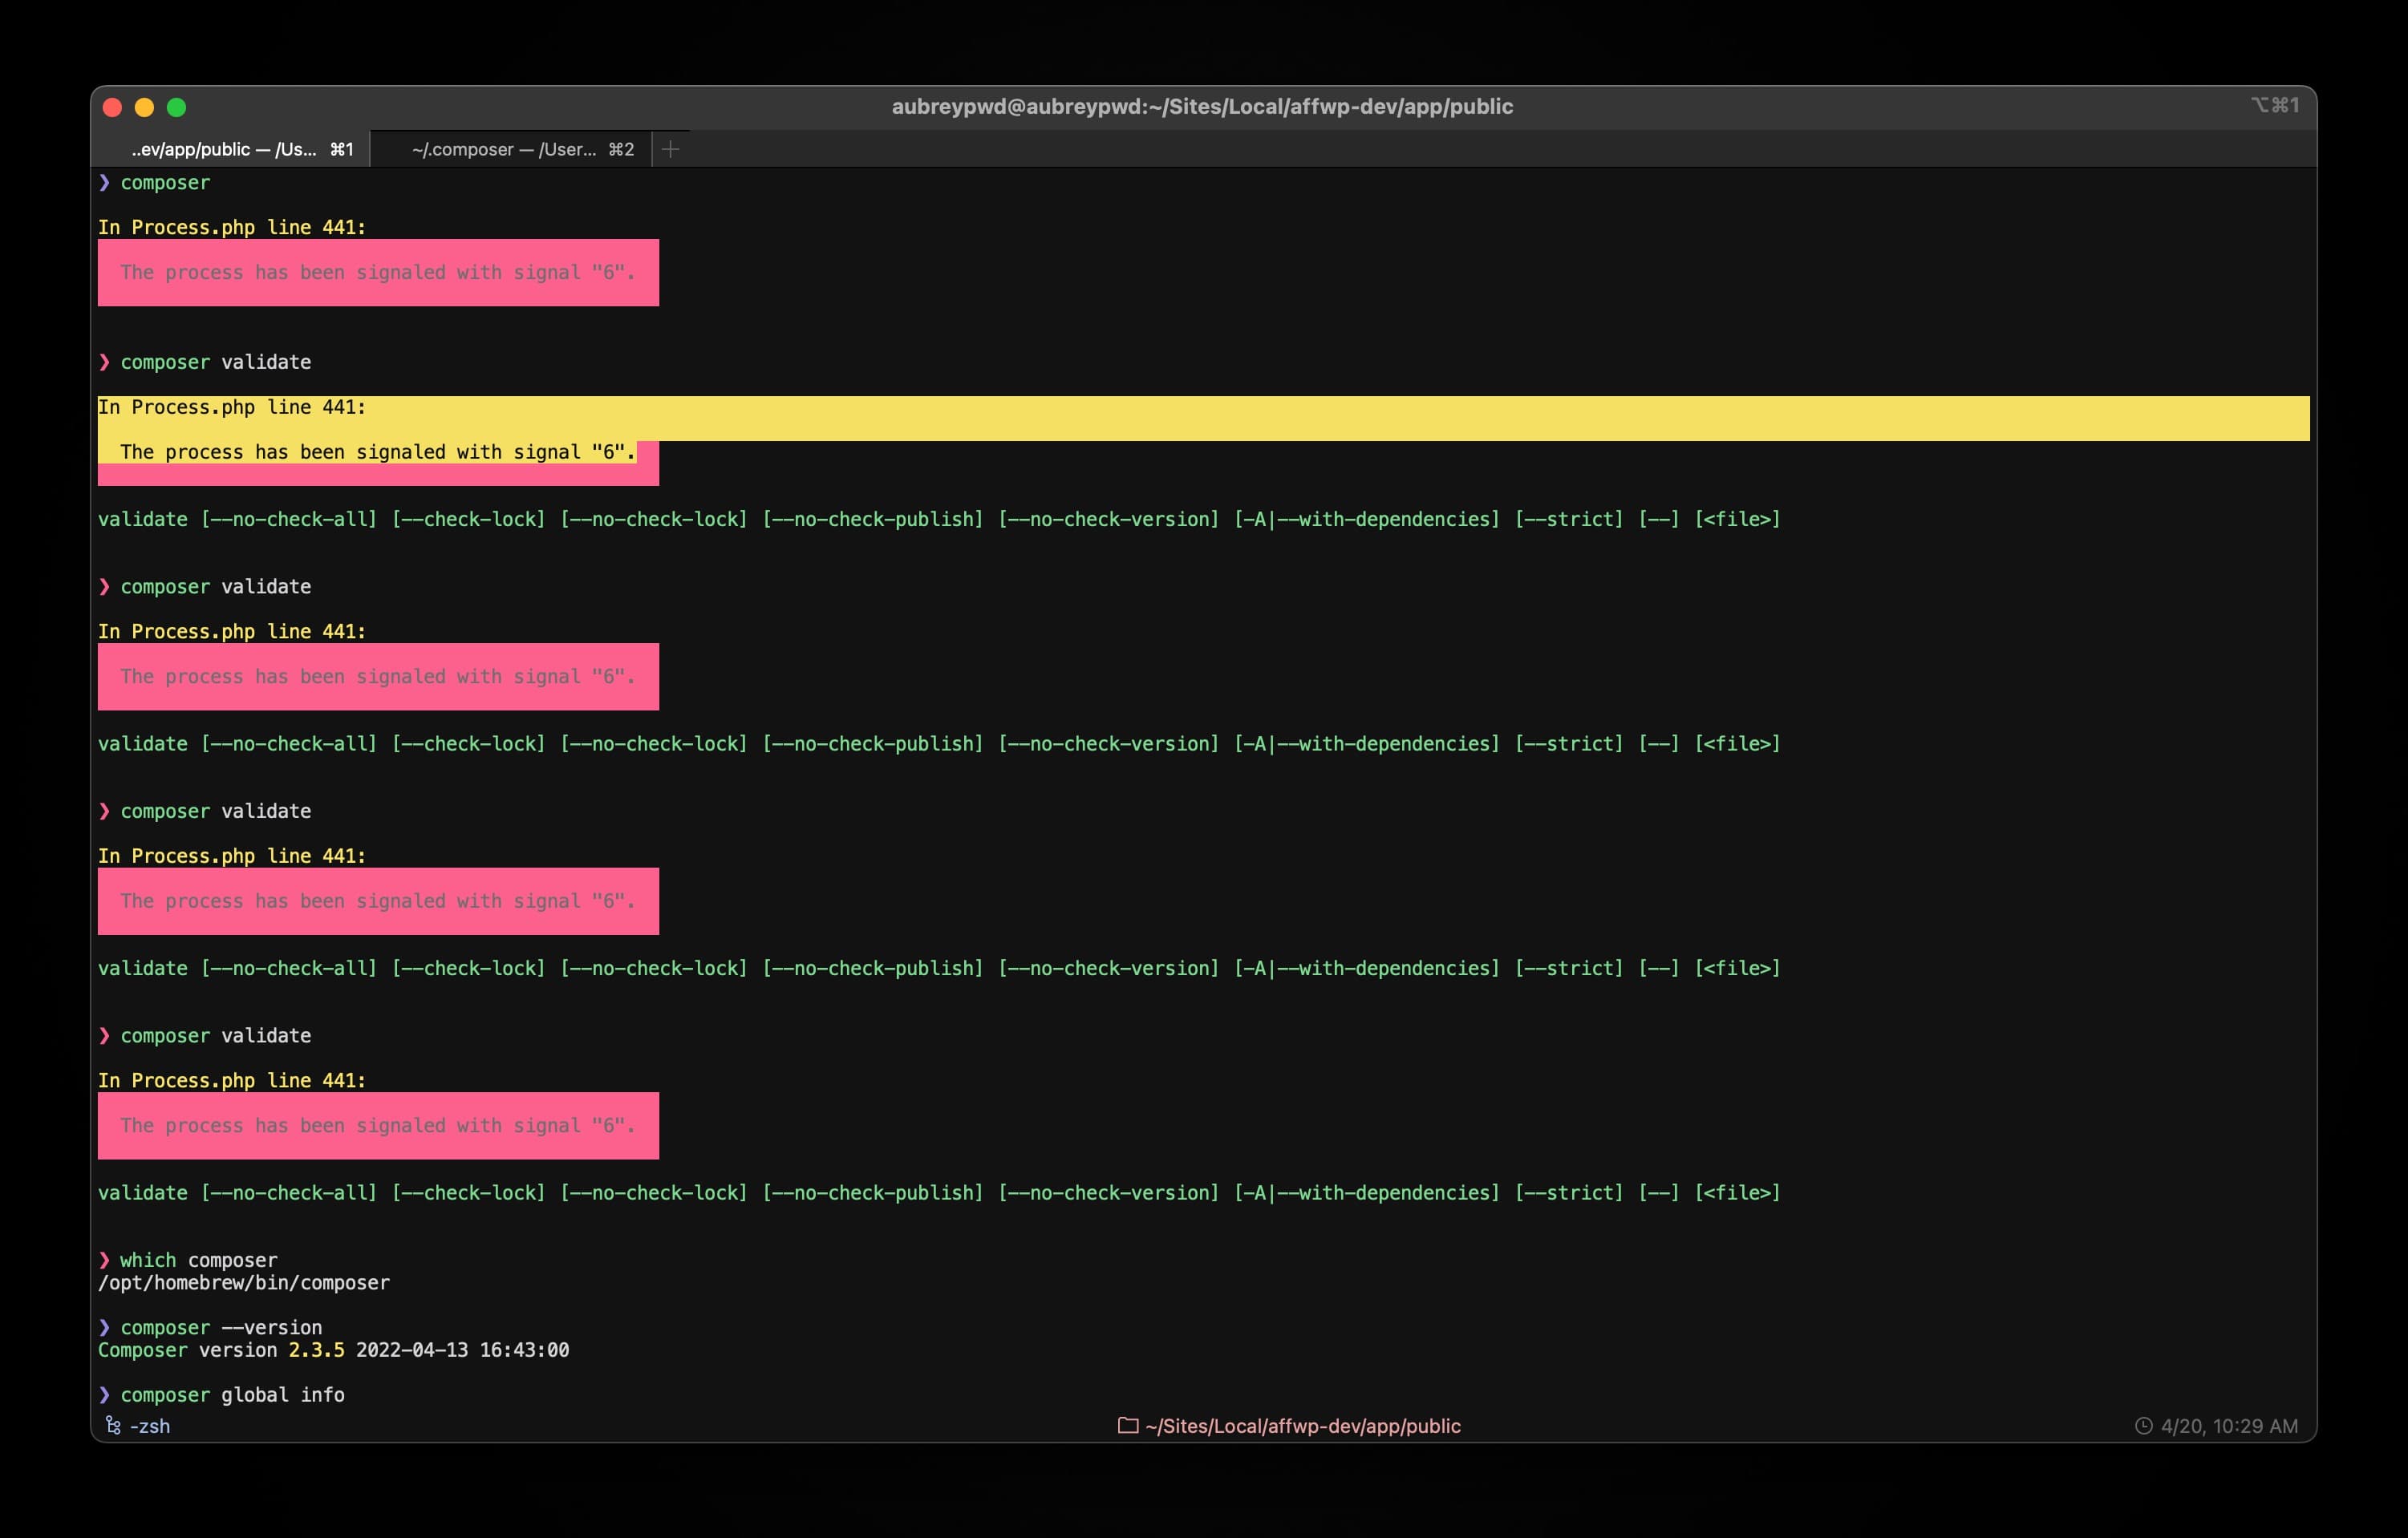Click the ~/Sites/Local/affwp-dev/app/public status bar path

click(1302, 1426)
